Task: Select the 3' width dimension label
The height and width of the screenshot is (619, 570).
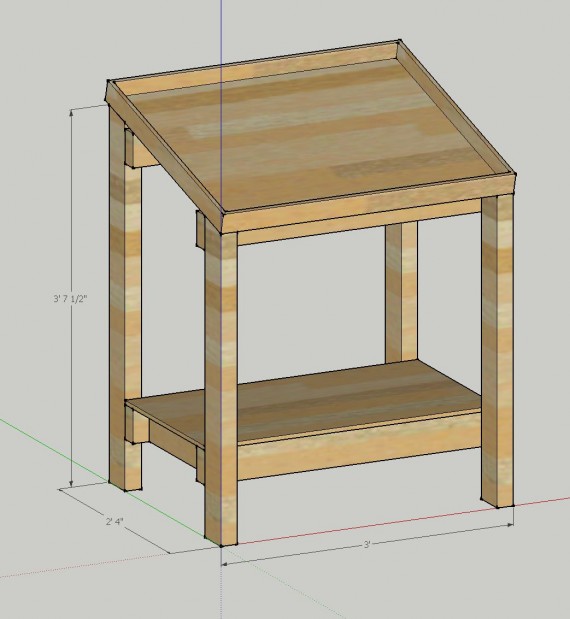Action: tap(367, 545)
